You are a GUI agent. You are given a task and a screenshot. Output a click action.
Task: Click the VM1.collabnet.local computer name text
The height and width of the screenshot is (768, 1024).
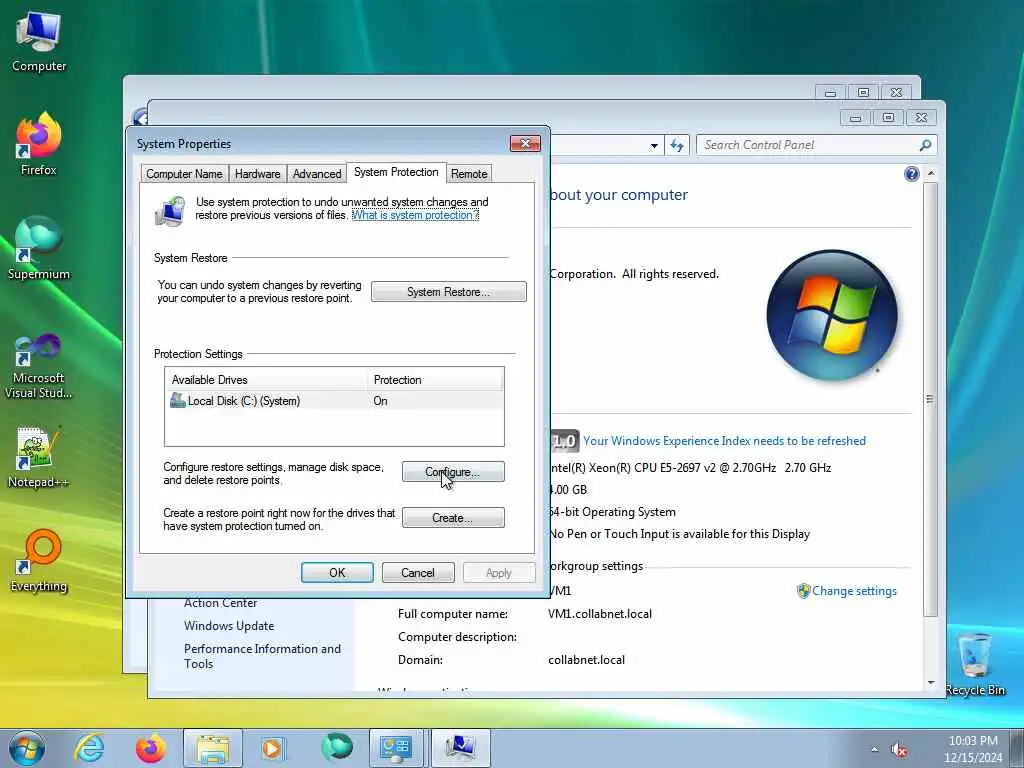click(x=600, y=614)
